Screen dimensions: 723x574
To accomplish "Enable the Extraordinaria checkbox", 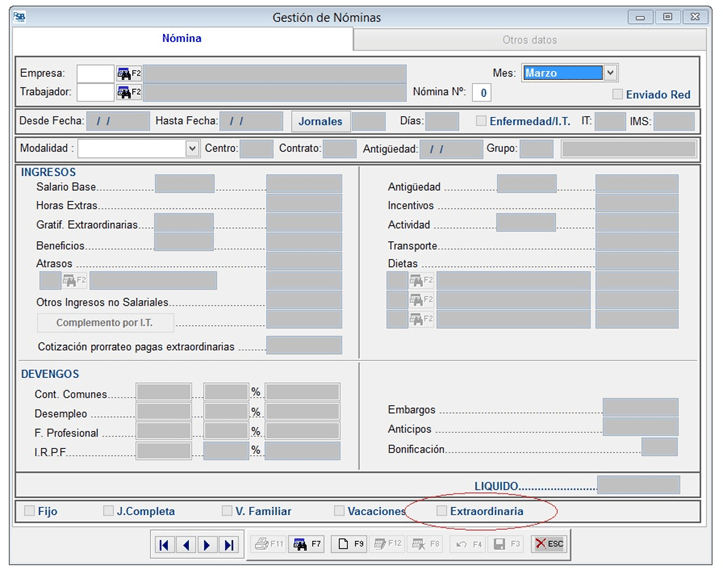I will 442,511.
